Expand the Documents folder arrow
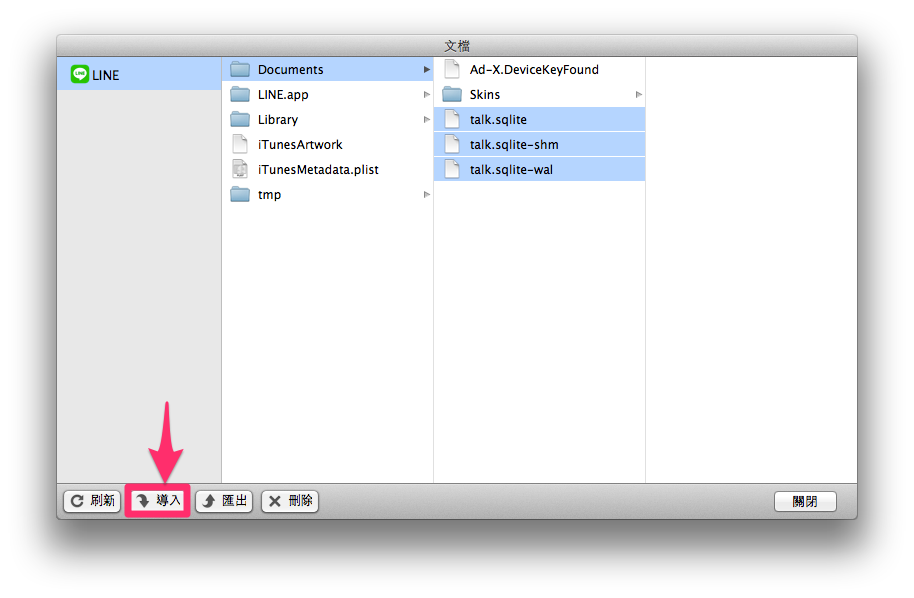914x598 pixels. [x=427, y=69]
